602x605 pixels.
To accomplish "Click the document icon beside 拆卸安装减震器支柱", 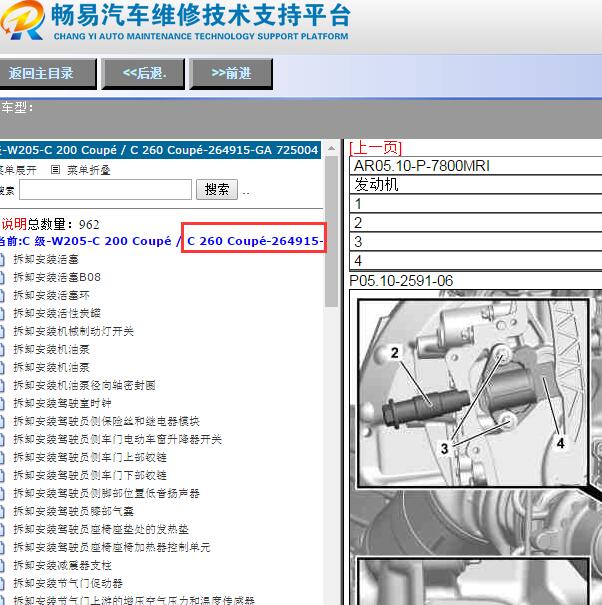I will tap(2, 566).
